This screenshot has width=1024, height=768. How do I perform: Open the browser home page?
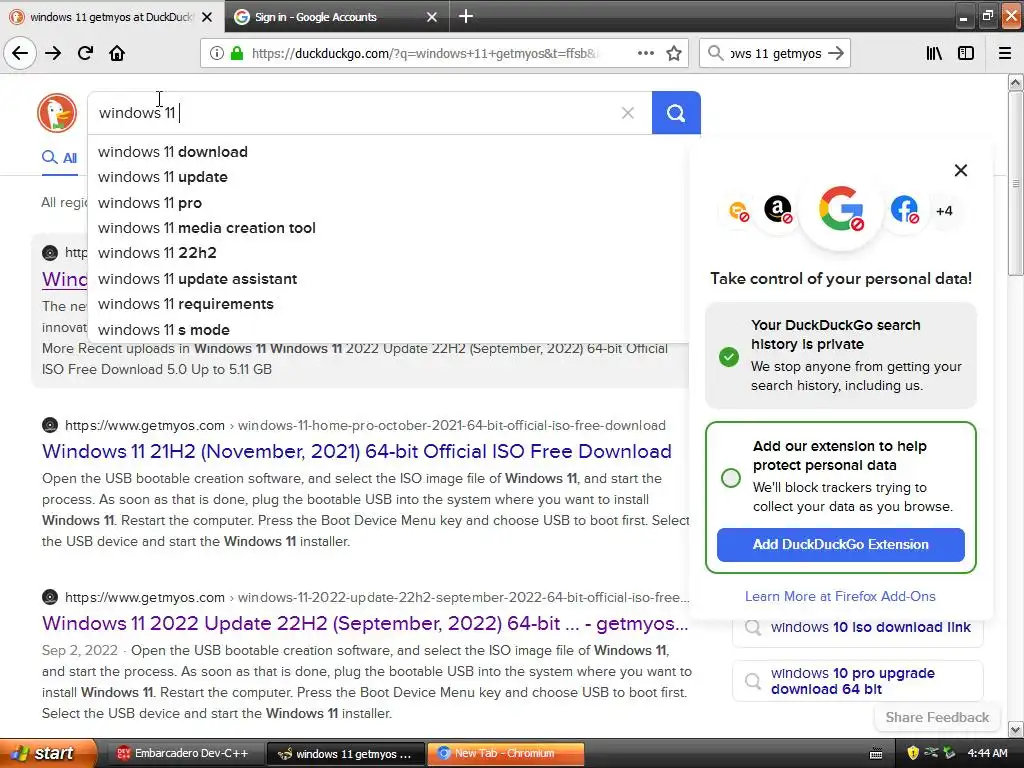[117, 53]
